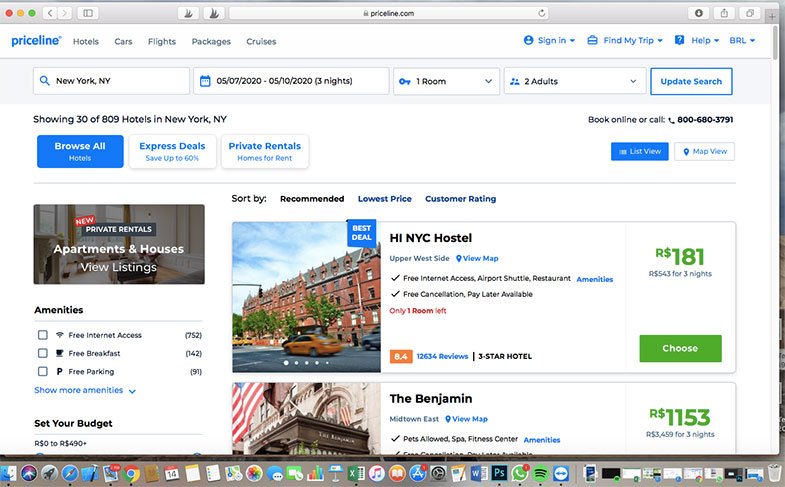Click the Update Search button
Image resolution: width=785 pixels, height=487 pixels.
point(691,81)
